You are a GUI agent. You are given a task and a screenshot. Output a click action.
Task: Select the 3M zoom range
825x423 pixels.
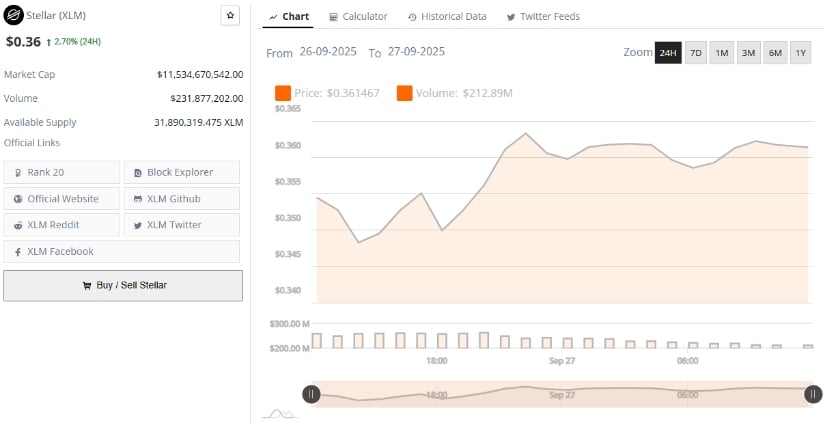point(748,53)
